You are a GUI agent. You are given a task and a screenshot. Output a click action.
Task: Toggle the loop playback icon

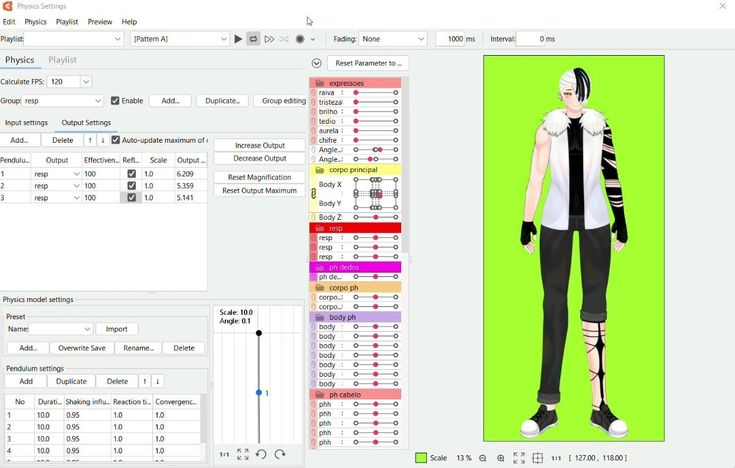tap(253, 39)
